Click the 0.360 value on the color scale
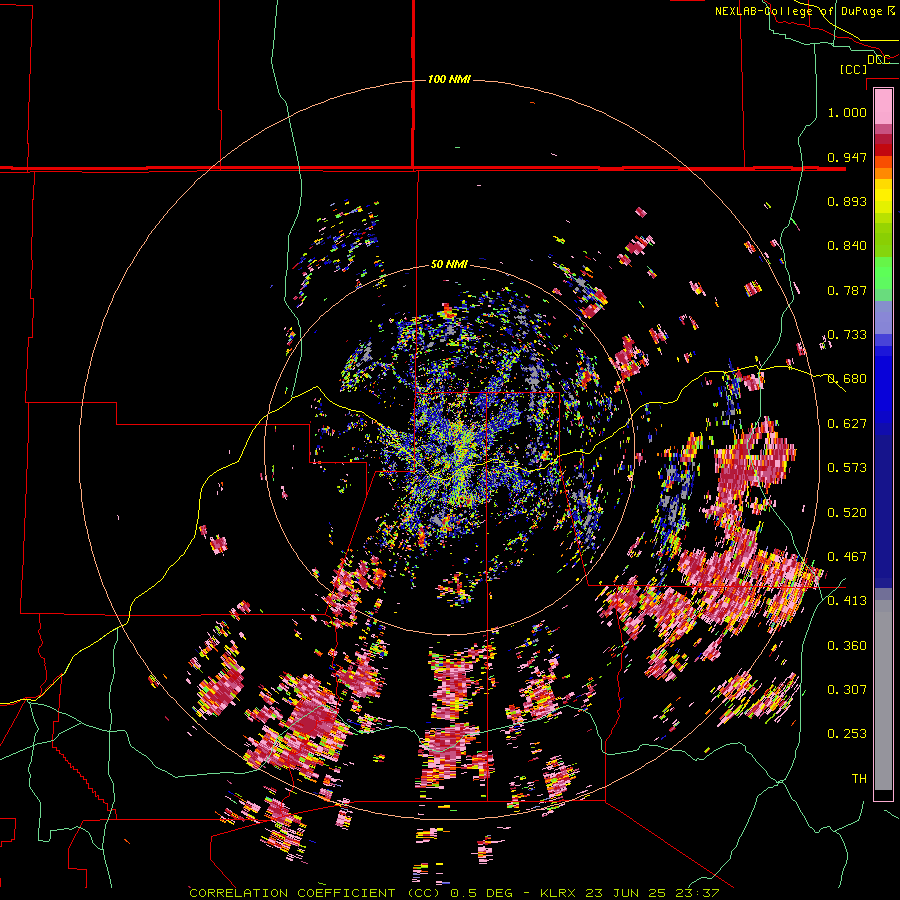900x900 pixels. pos(847,646)
